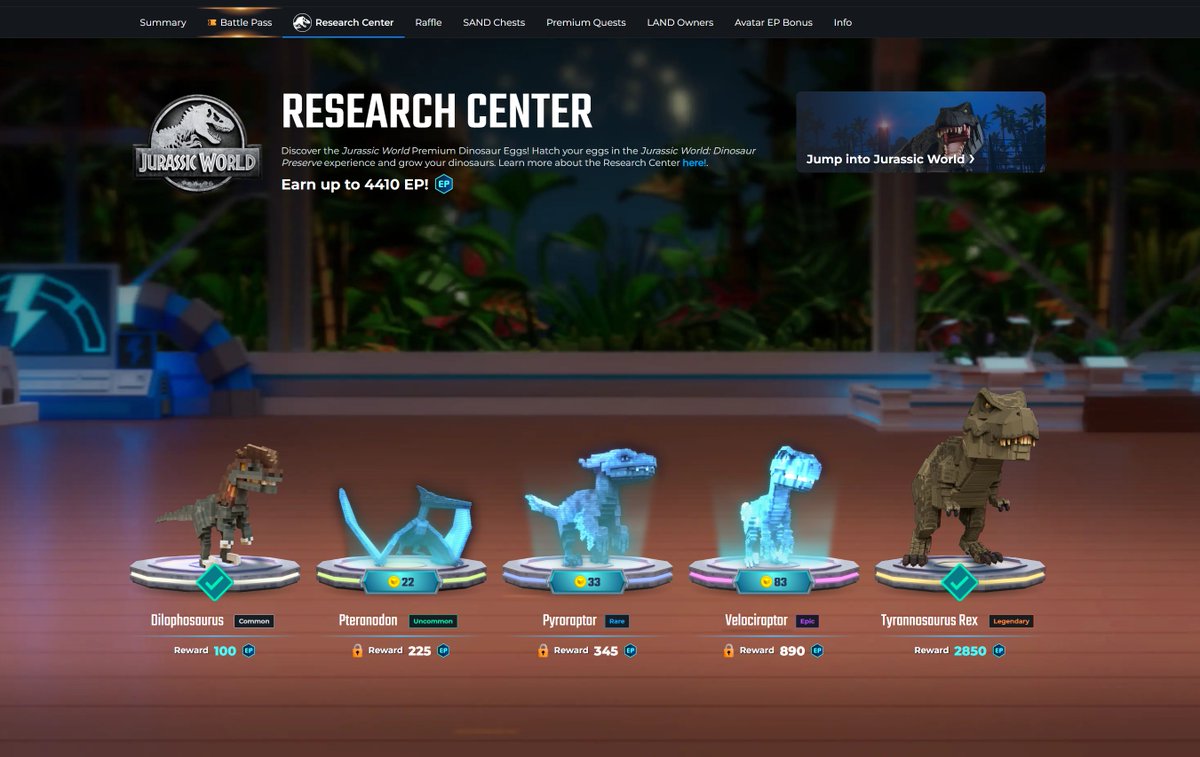Click the Jump into Jurassic World banner

(921, 132)
